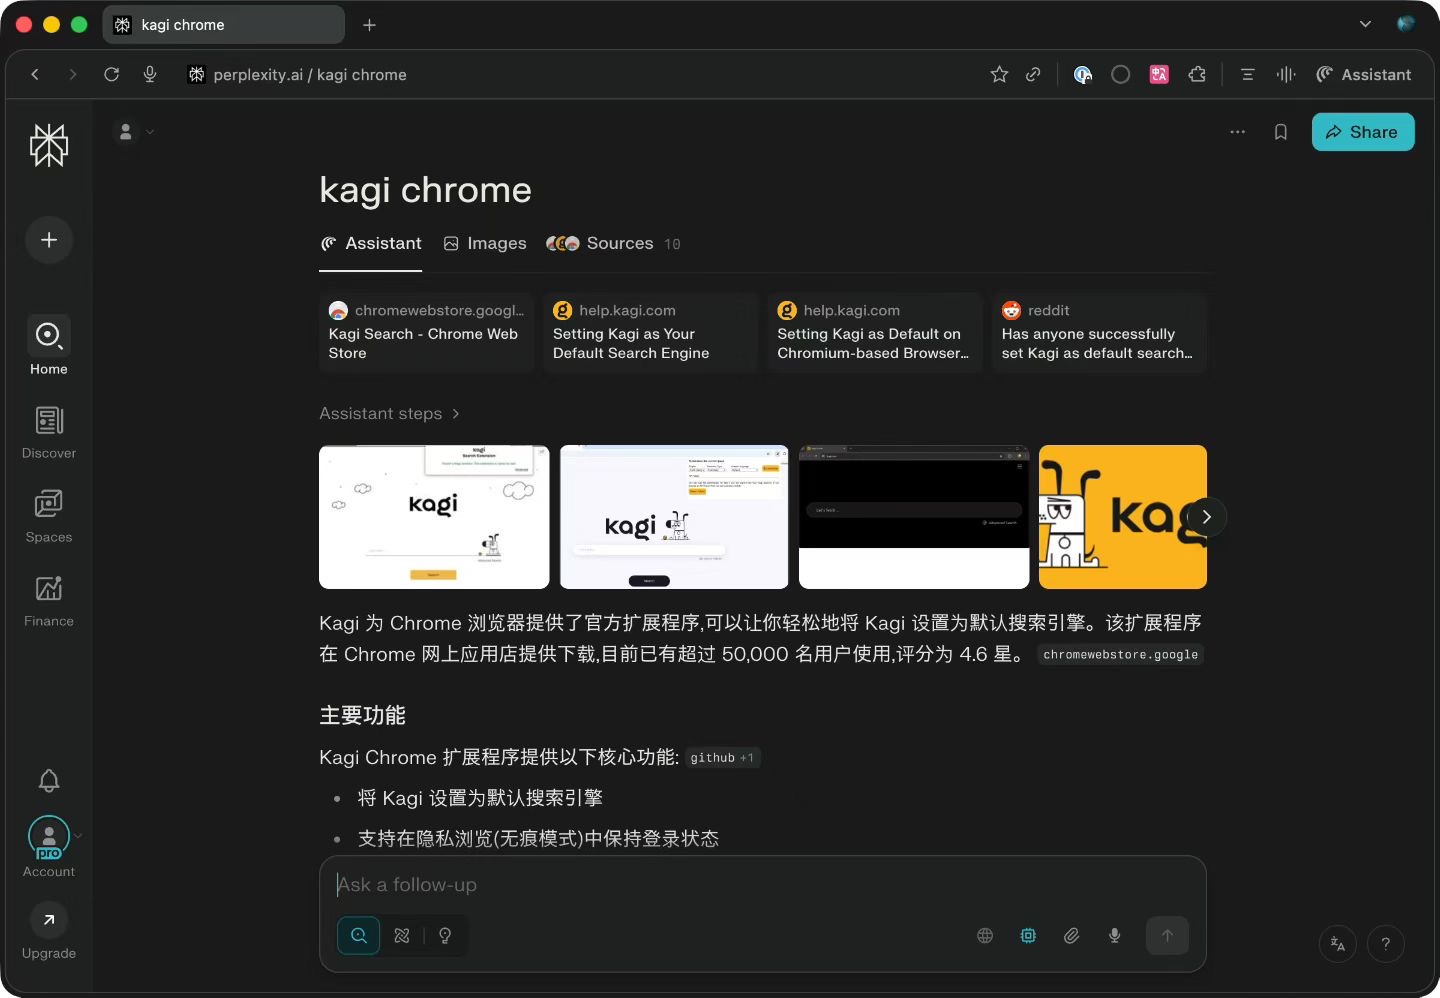Click the audio waveform icon in the toolbar

[x=1286, y=74]
